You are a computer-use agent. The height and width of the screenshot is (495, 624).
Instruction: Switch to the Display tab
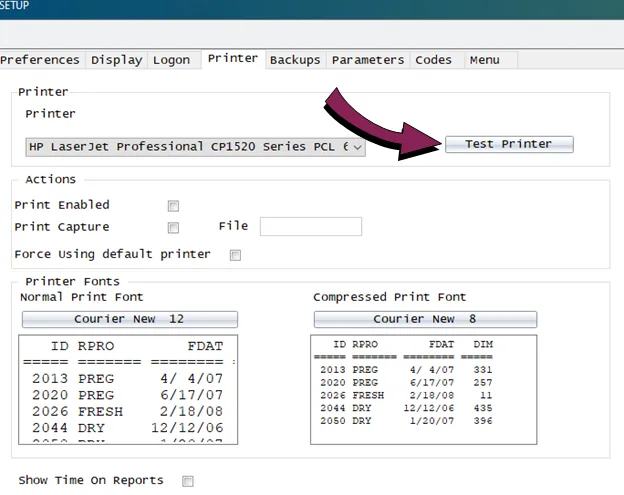tap(117, 60)
